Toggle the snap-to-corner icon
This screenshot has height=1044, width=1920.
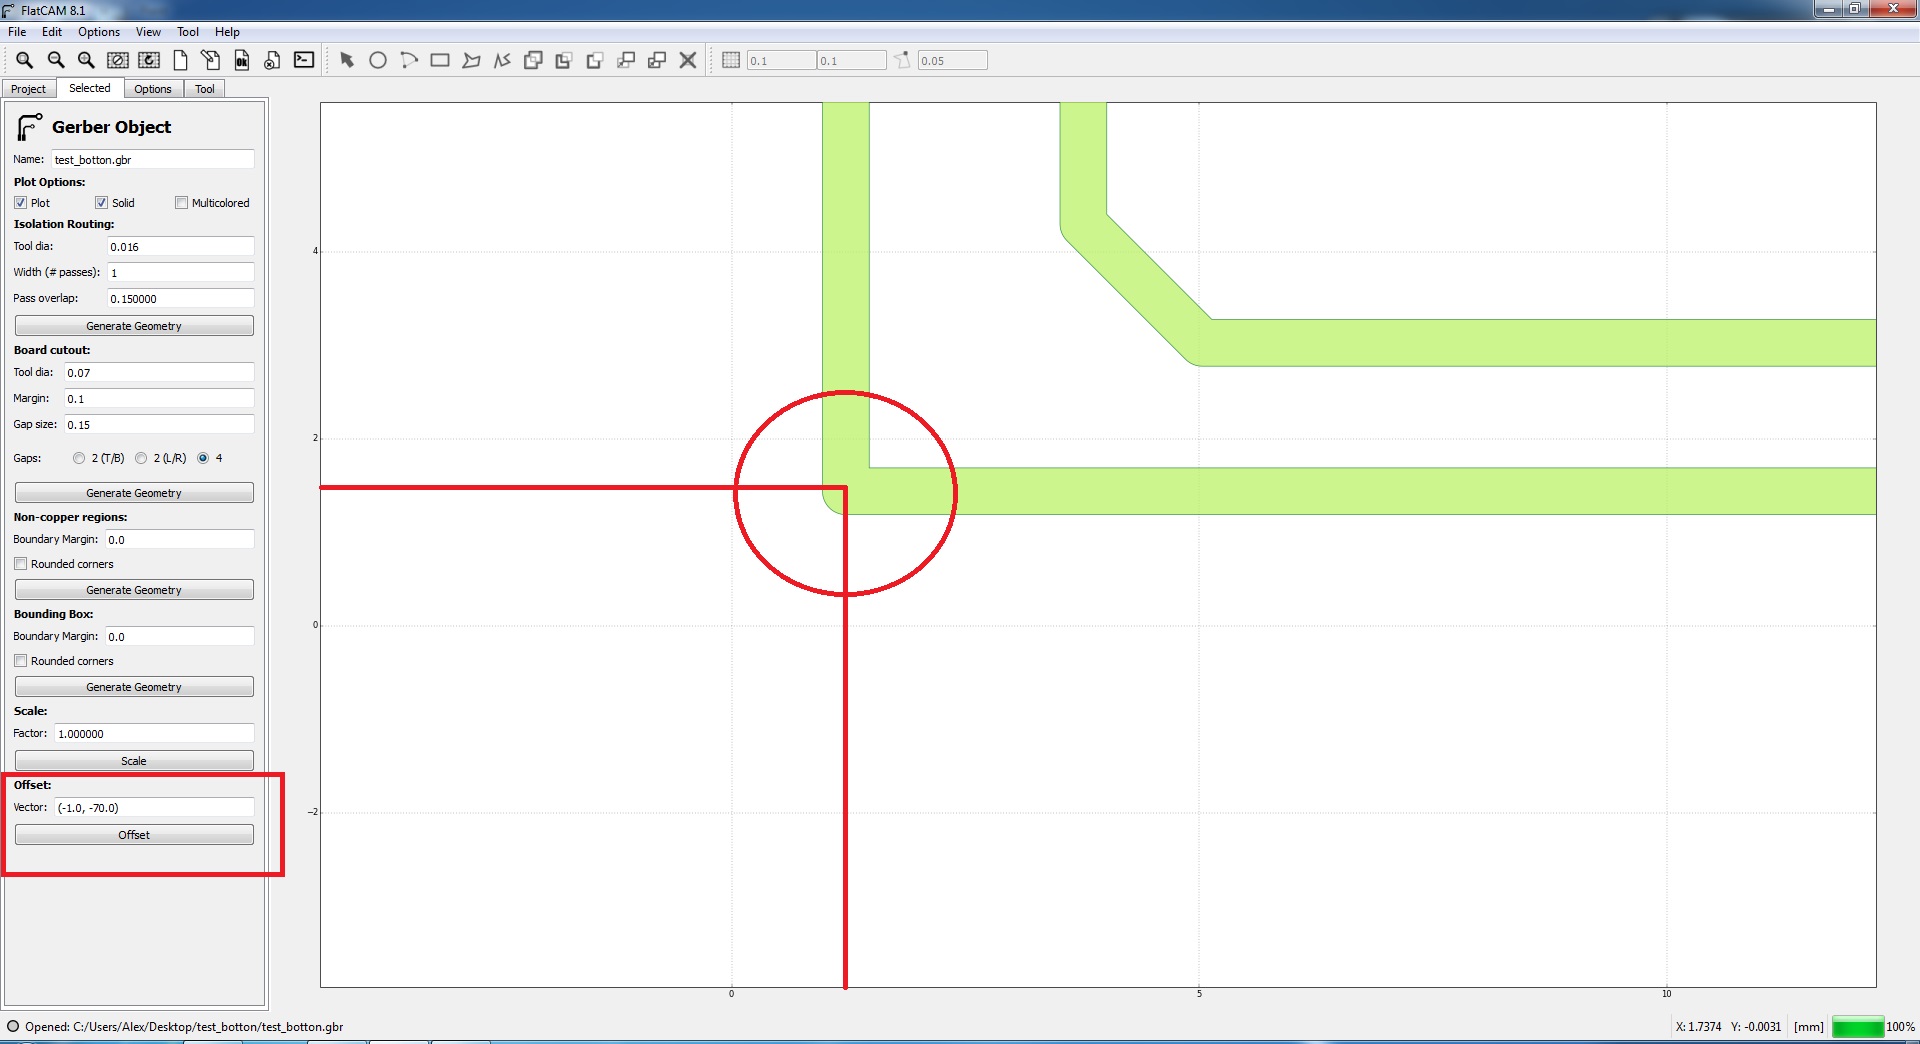tap(903, 60)
